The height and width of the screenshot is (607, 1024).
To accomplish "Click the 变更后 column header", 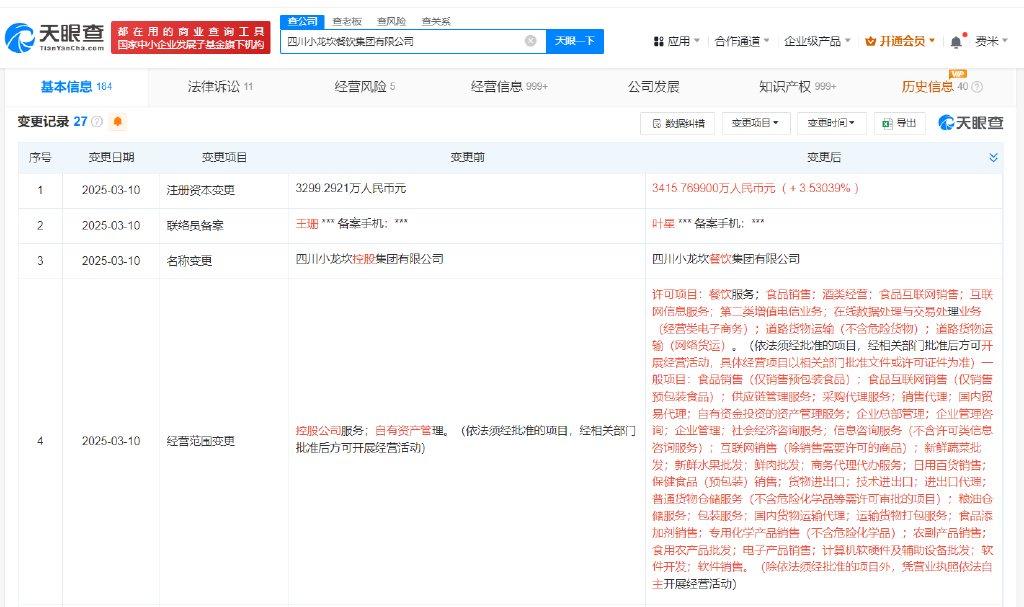I will 824,157.
